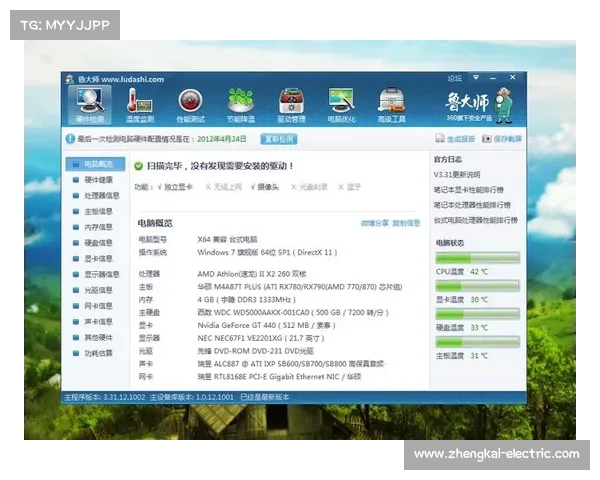This screenshot has width=600, height=480.
Task: Click the ALC887 sound card text
Action: (x=291, y=364)
